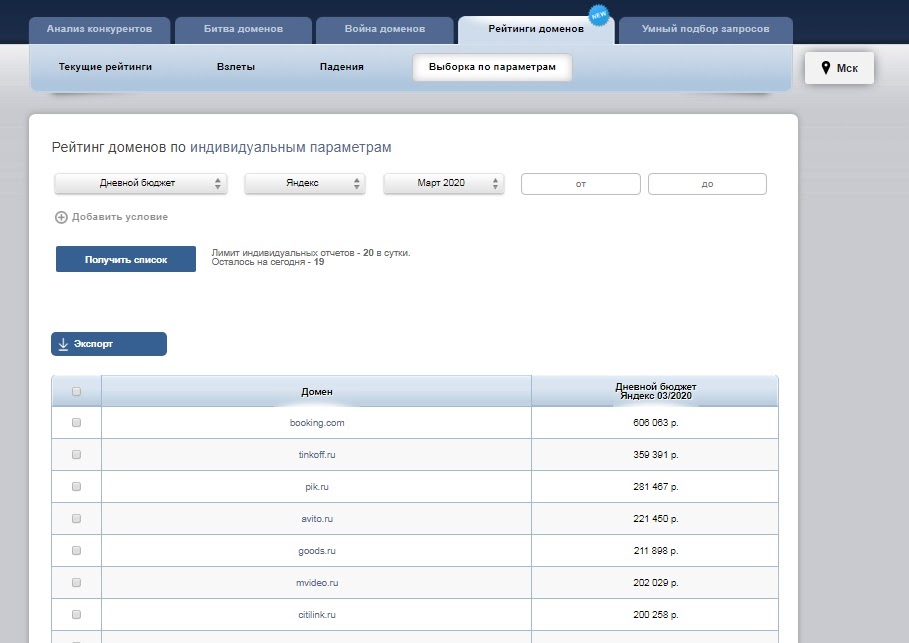Check the box for pik.ru row
The width and height of the screenshot is (909, 643).
[x=76, y=486]
